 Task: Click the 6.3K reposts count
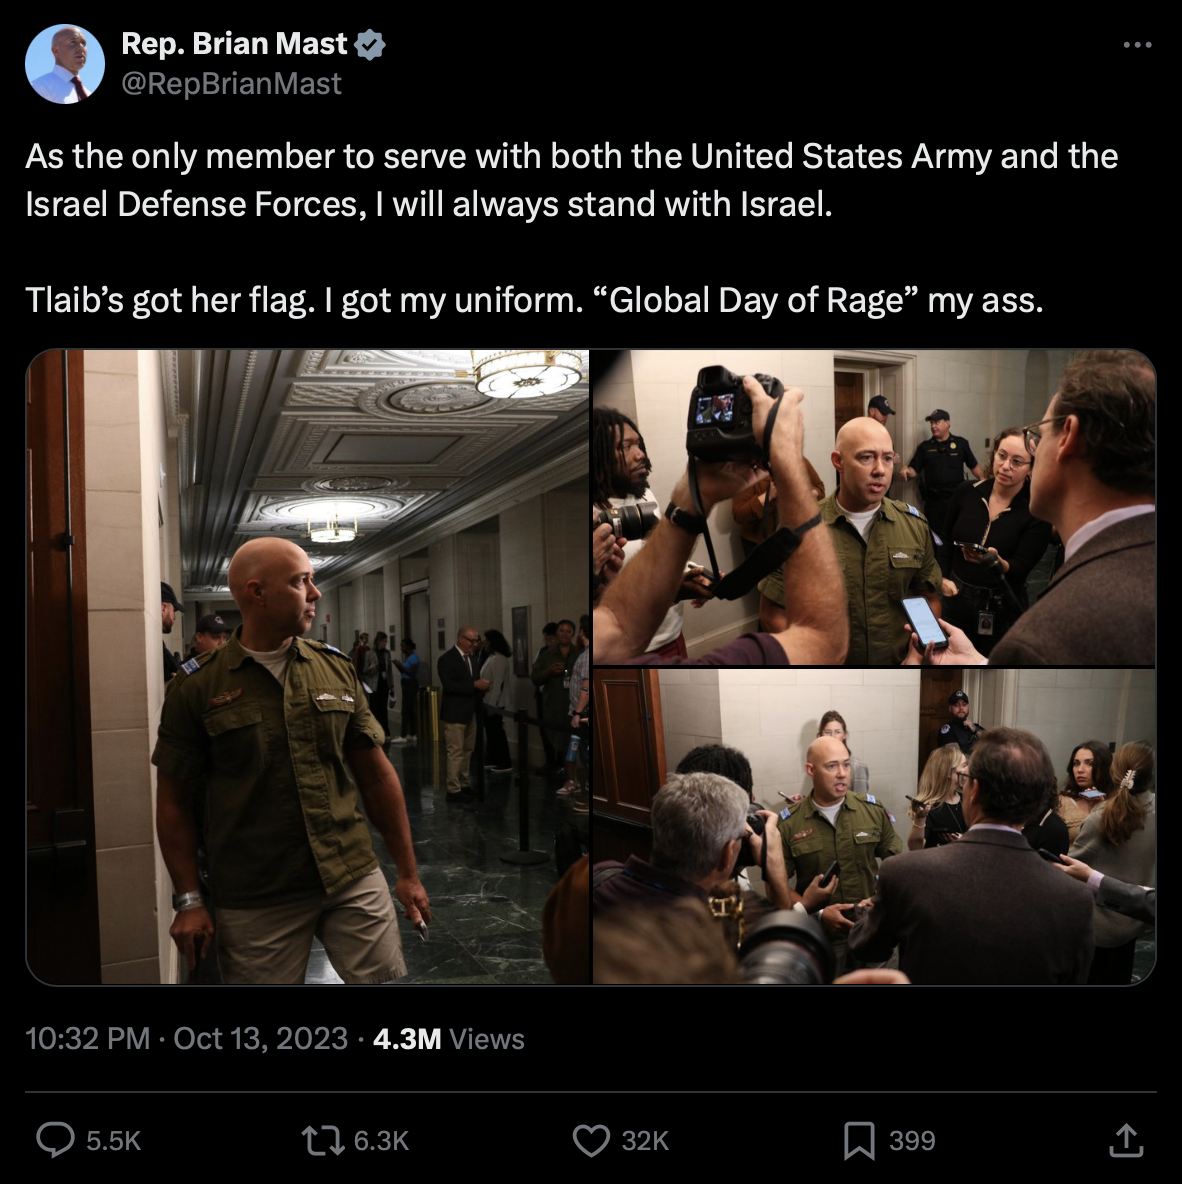click(381, 1140)
